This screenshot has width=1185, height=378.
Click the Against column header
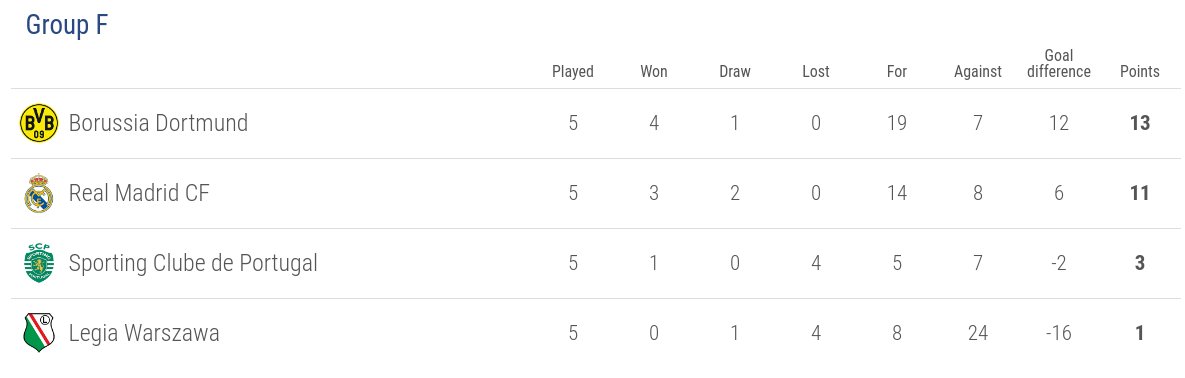point(978,72)
